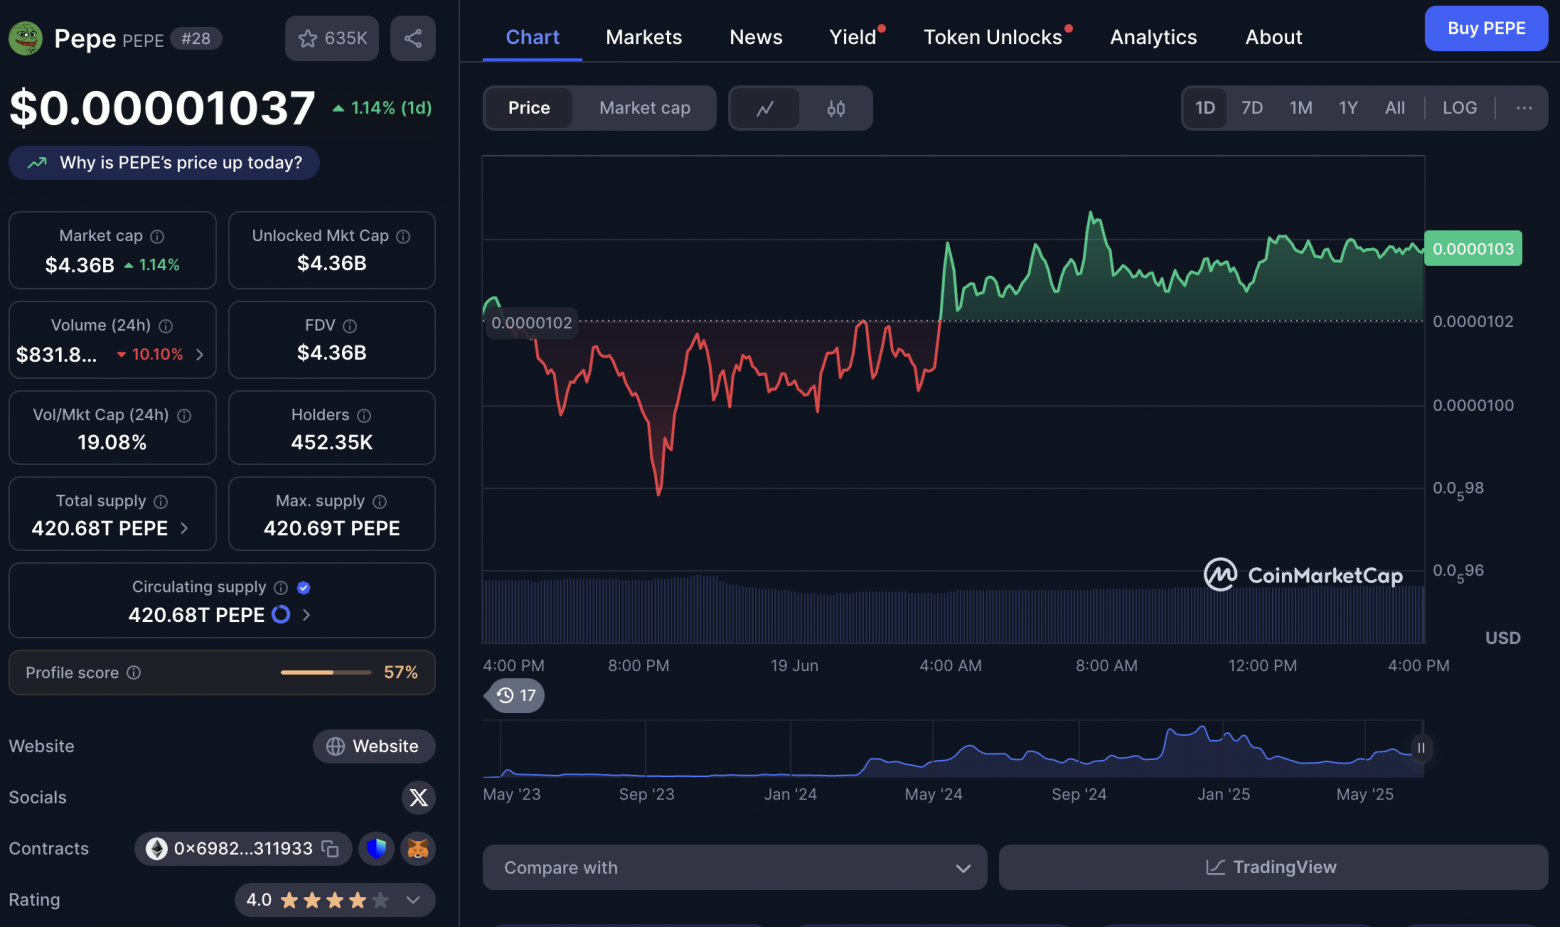Open the Markets tab
This screenshot has height=927, width=1560.
(644, 37)
